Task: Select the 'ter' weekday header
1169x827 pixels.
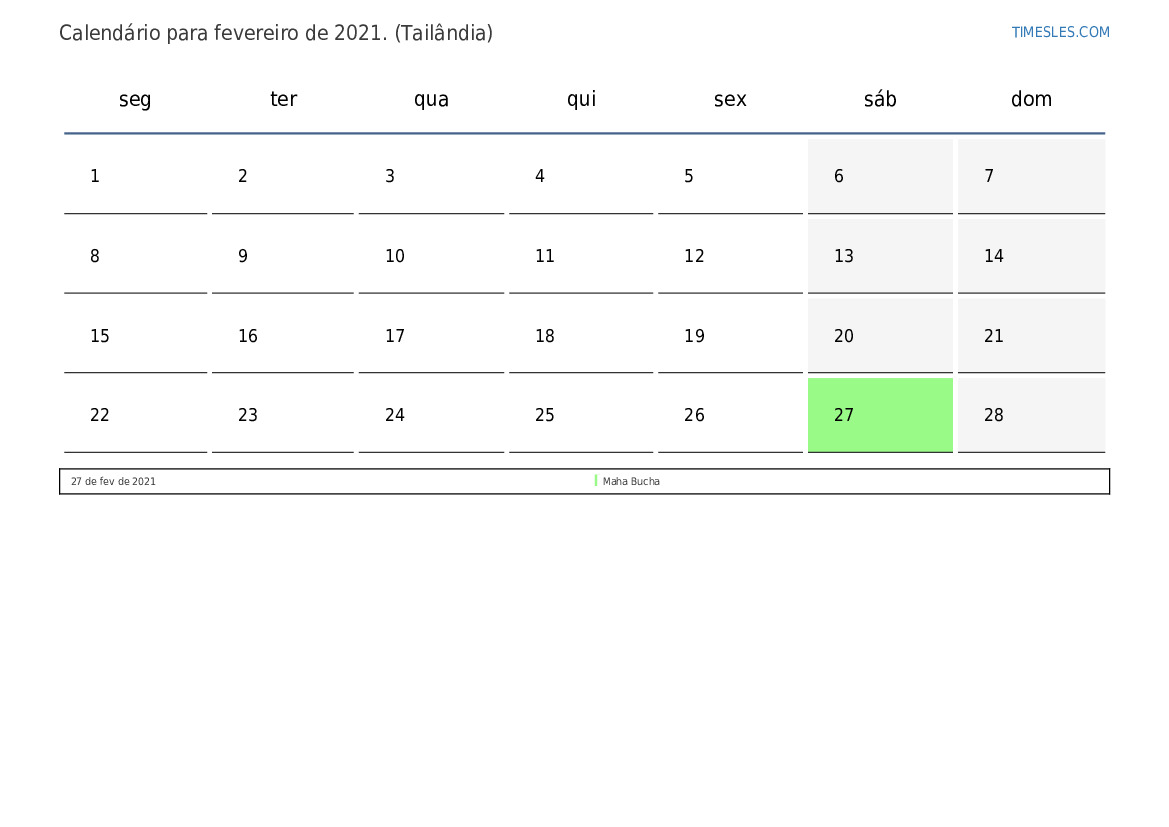Action: coord(283,99)
